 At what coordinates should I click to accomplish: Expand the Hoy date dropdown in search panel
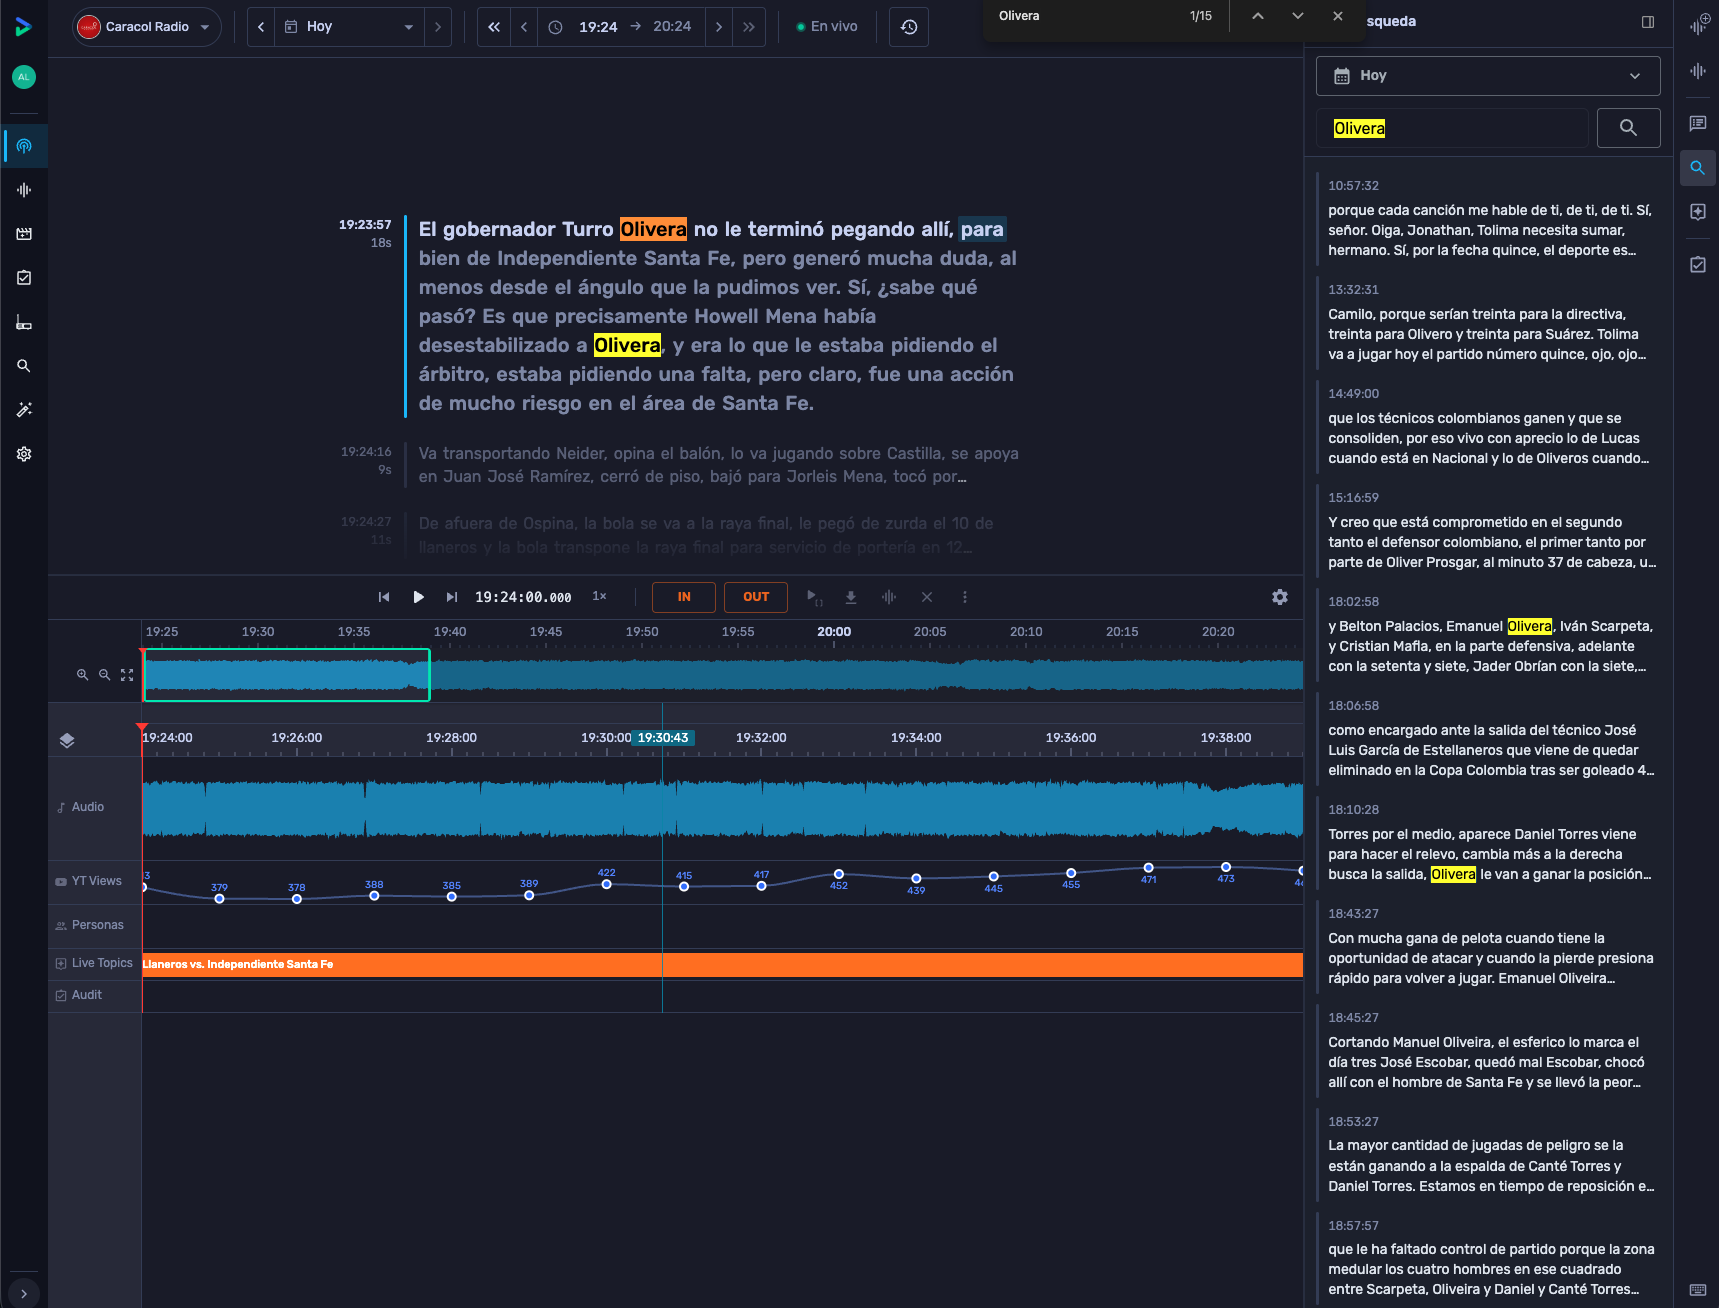click(x=1488, y=76)
